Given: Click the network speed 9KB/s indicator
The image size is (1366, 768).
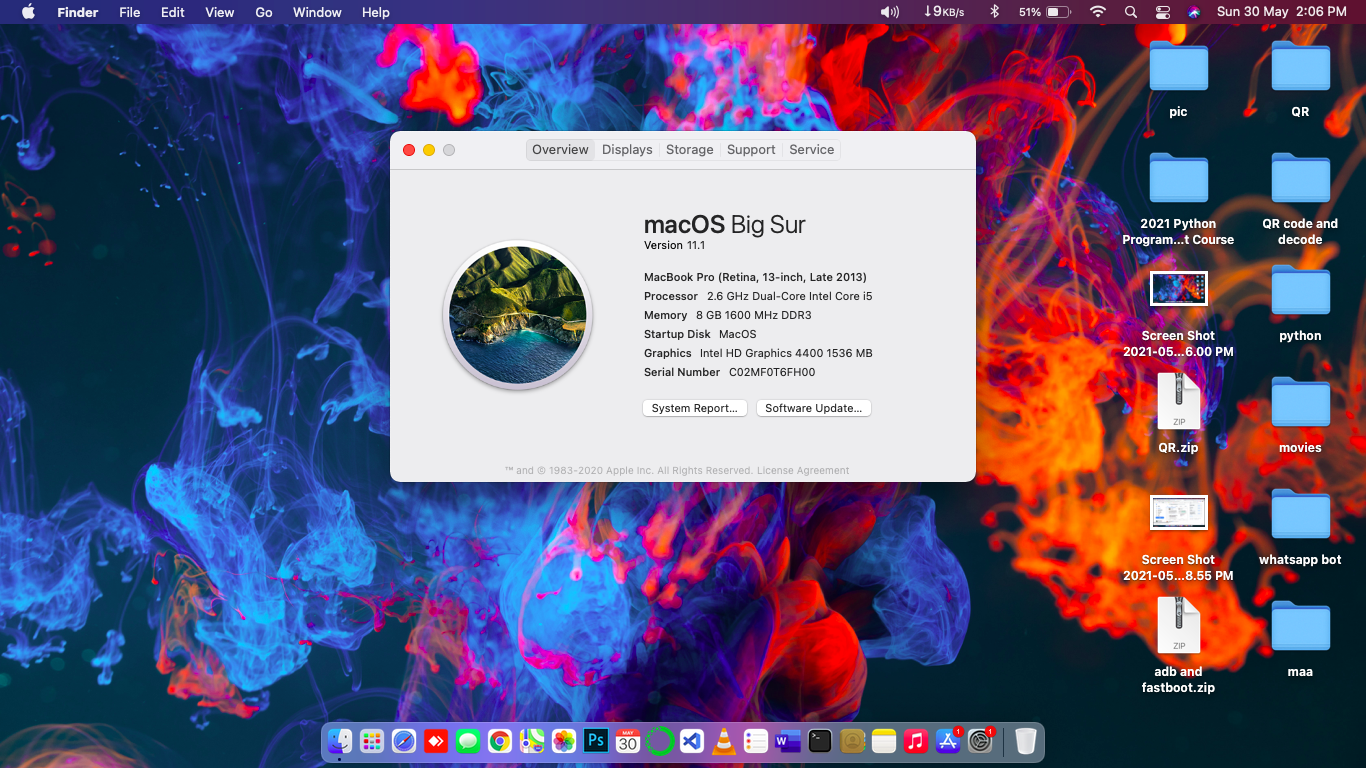Looking at the screenshot, I should coord(944,12).
